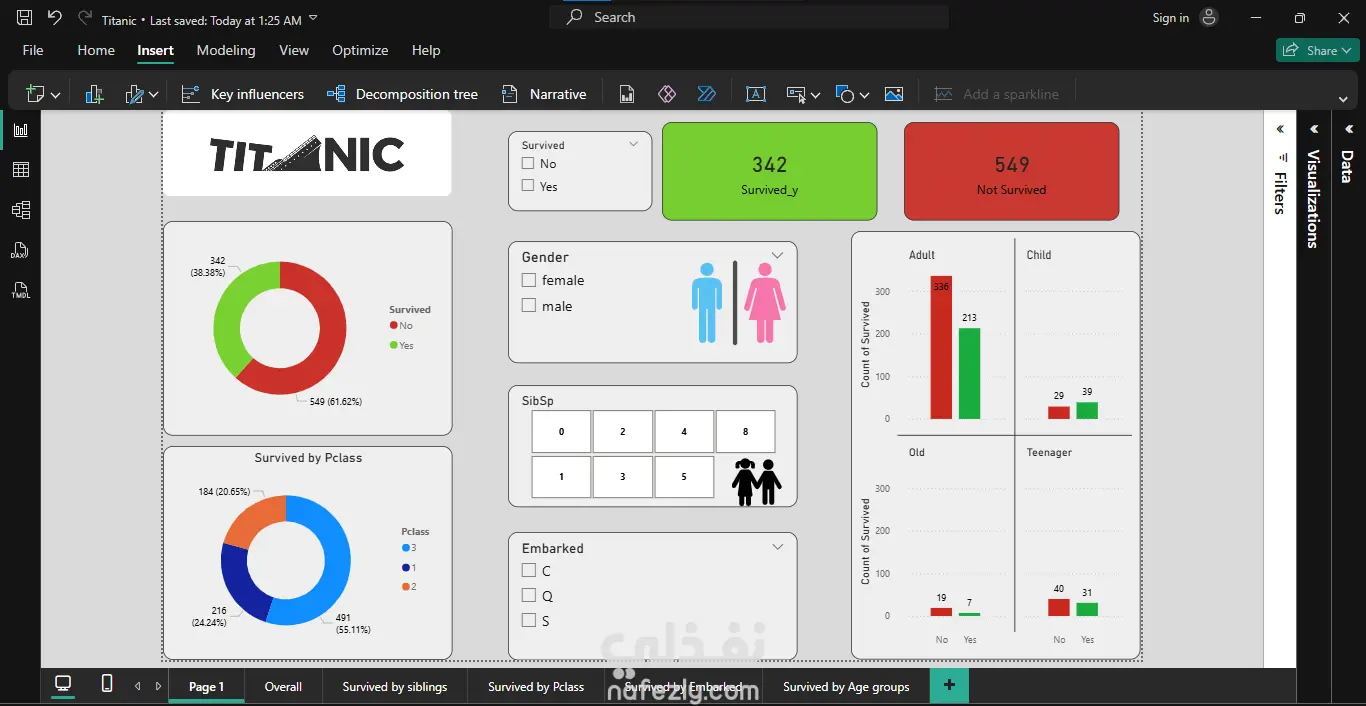Open TMDL view in left sidebar
1366x706 pixels.
click(x=20, y=290)
